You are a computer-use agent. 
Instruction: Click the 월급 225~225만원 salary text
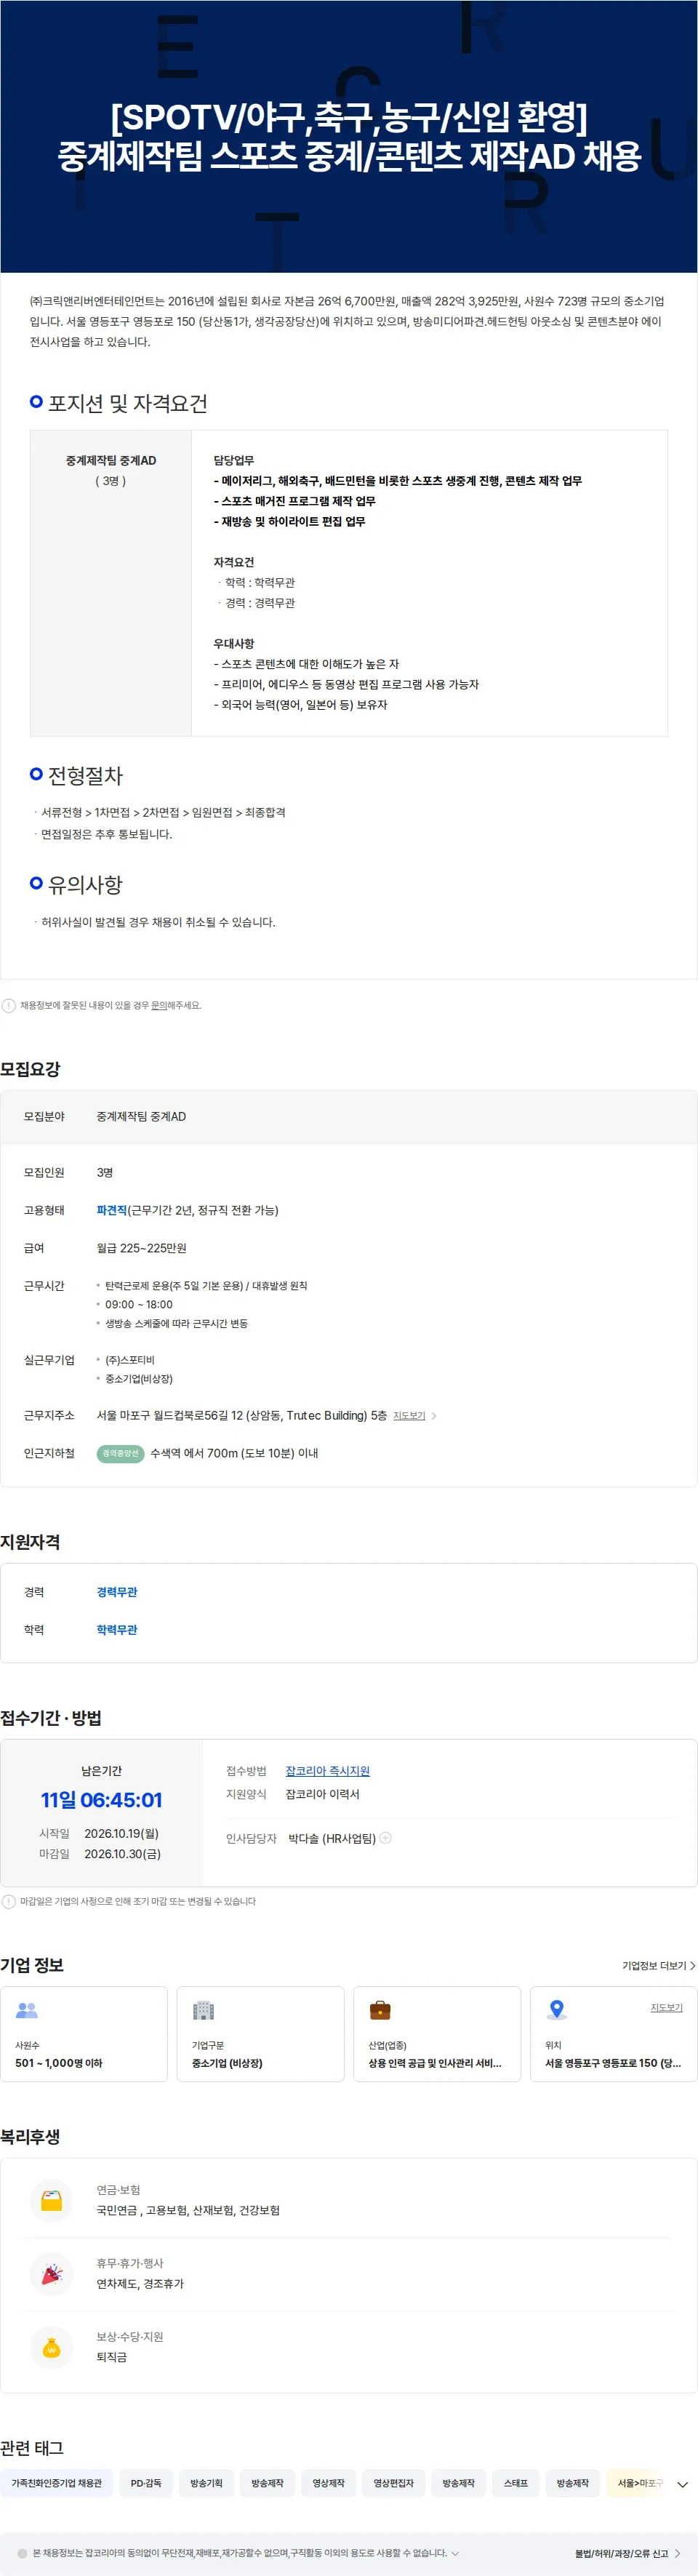tap(141, 1249)
